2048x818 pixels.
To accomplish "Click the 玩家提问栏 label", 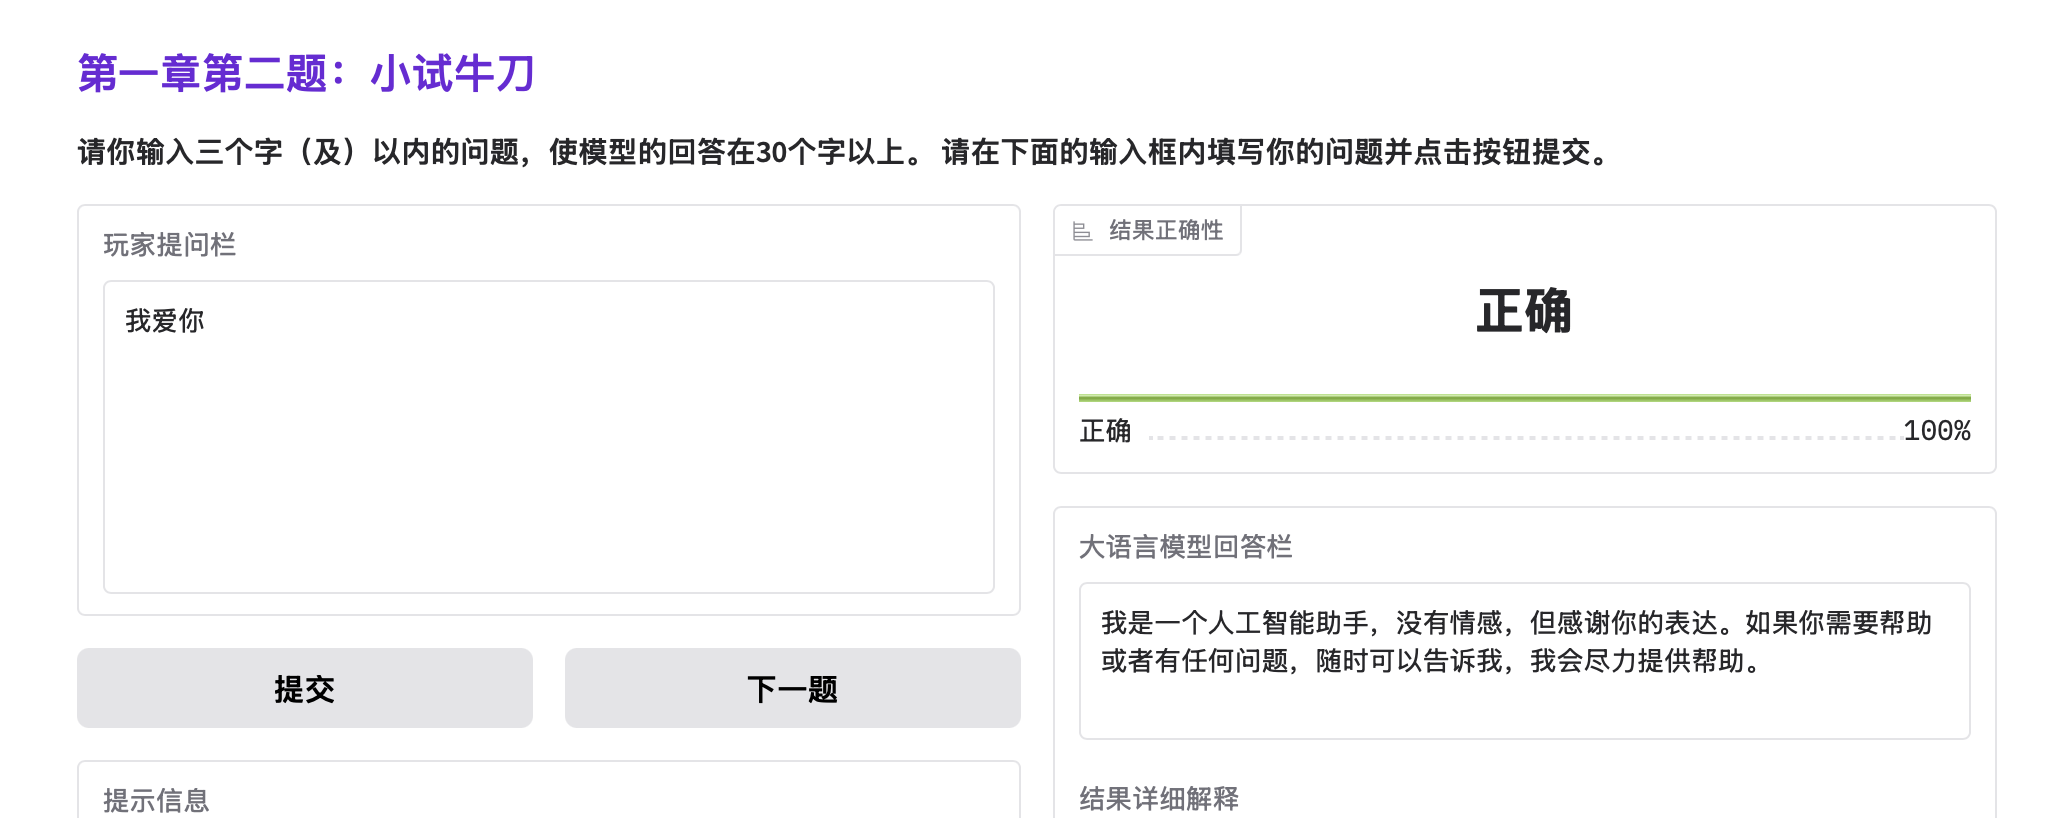I will [x=170, y=245].
